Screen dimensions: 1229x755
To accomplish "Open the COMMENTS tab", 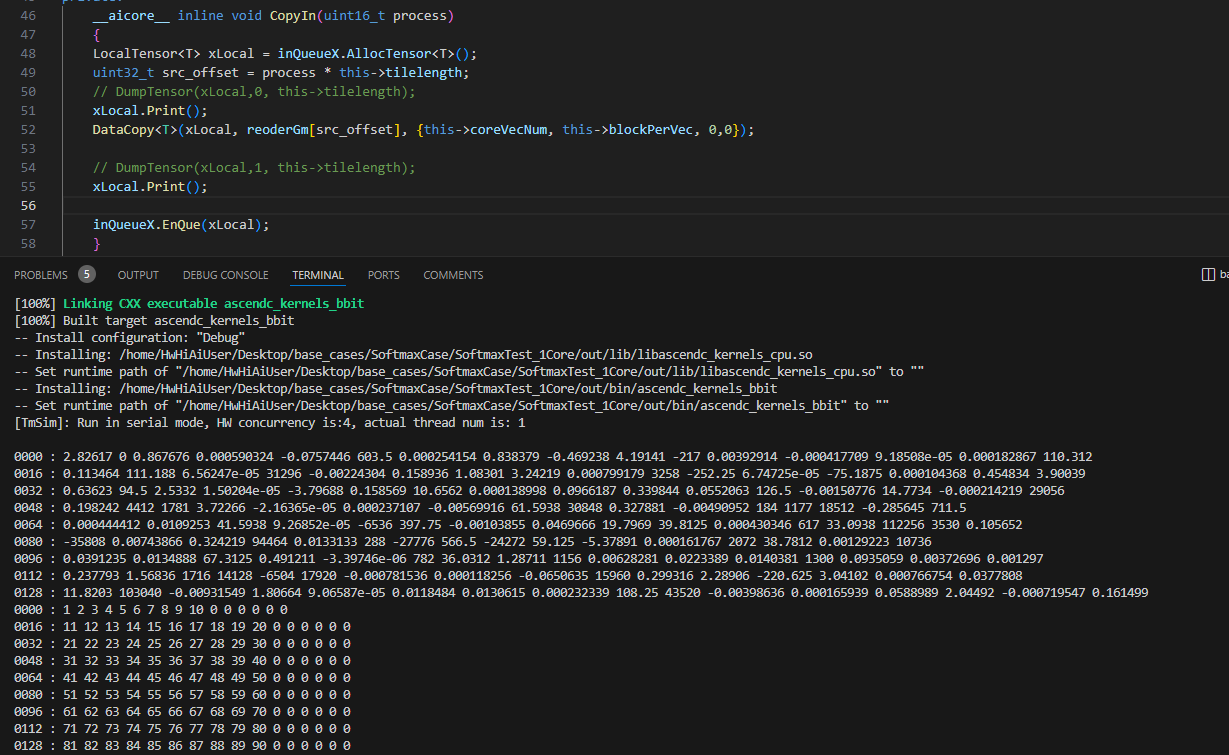I will [x=453, y=275].
